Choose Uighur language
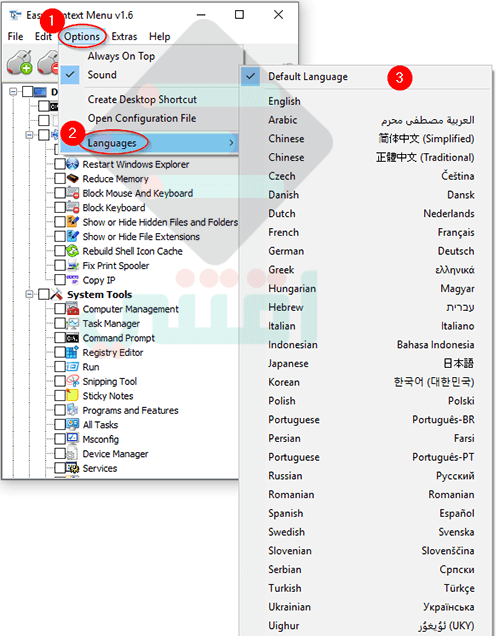Image resolution: width=500 pixels, height=636 pixels. 366,625
